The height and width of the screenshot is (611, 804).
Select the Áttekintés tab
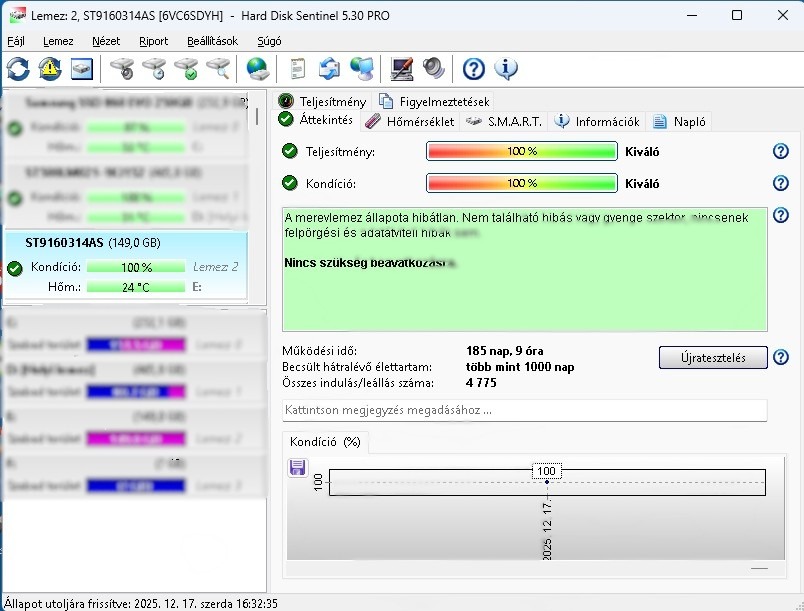click(316, 120)
